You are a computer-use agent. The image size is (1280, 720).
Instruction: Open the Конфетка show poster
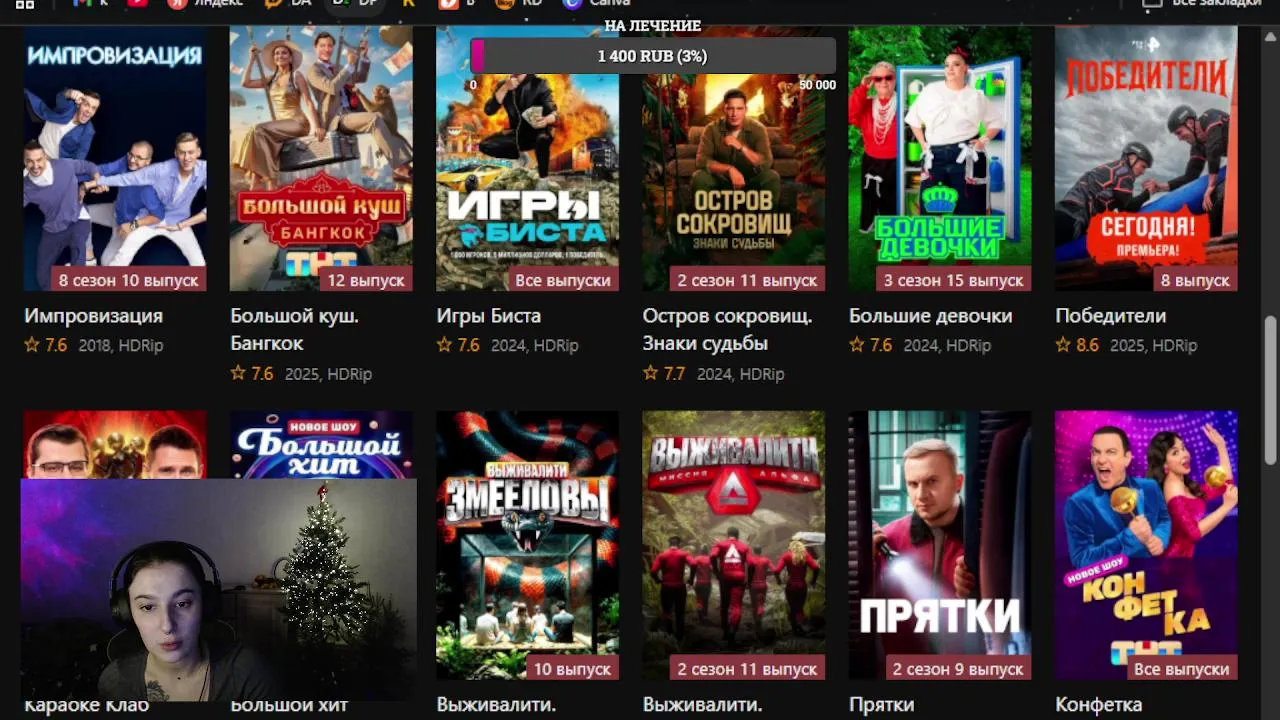pos(1146,545)
